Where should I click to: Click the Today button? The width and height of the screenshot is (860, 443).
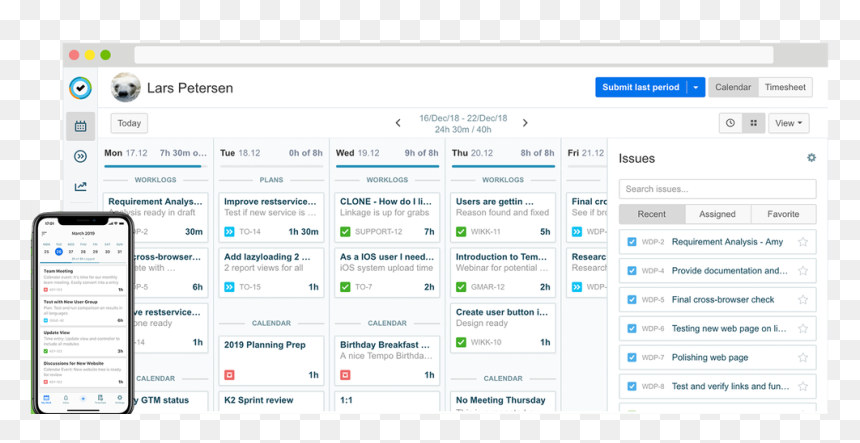(129, 123)
